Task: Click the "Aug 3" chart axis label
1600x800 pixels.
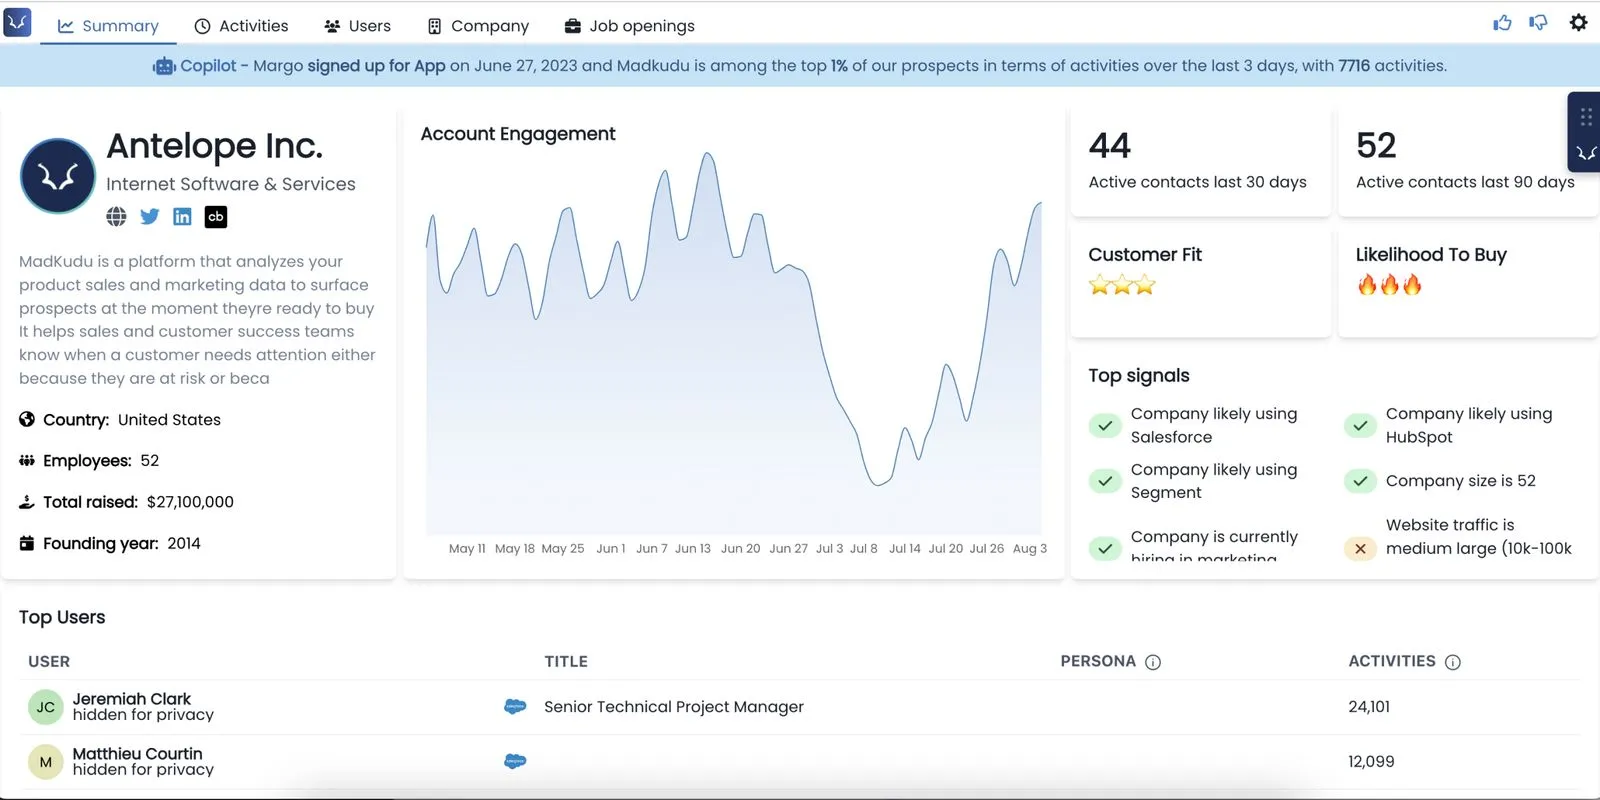Action: [1030, 549]
